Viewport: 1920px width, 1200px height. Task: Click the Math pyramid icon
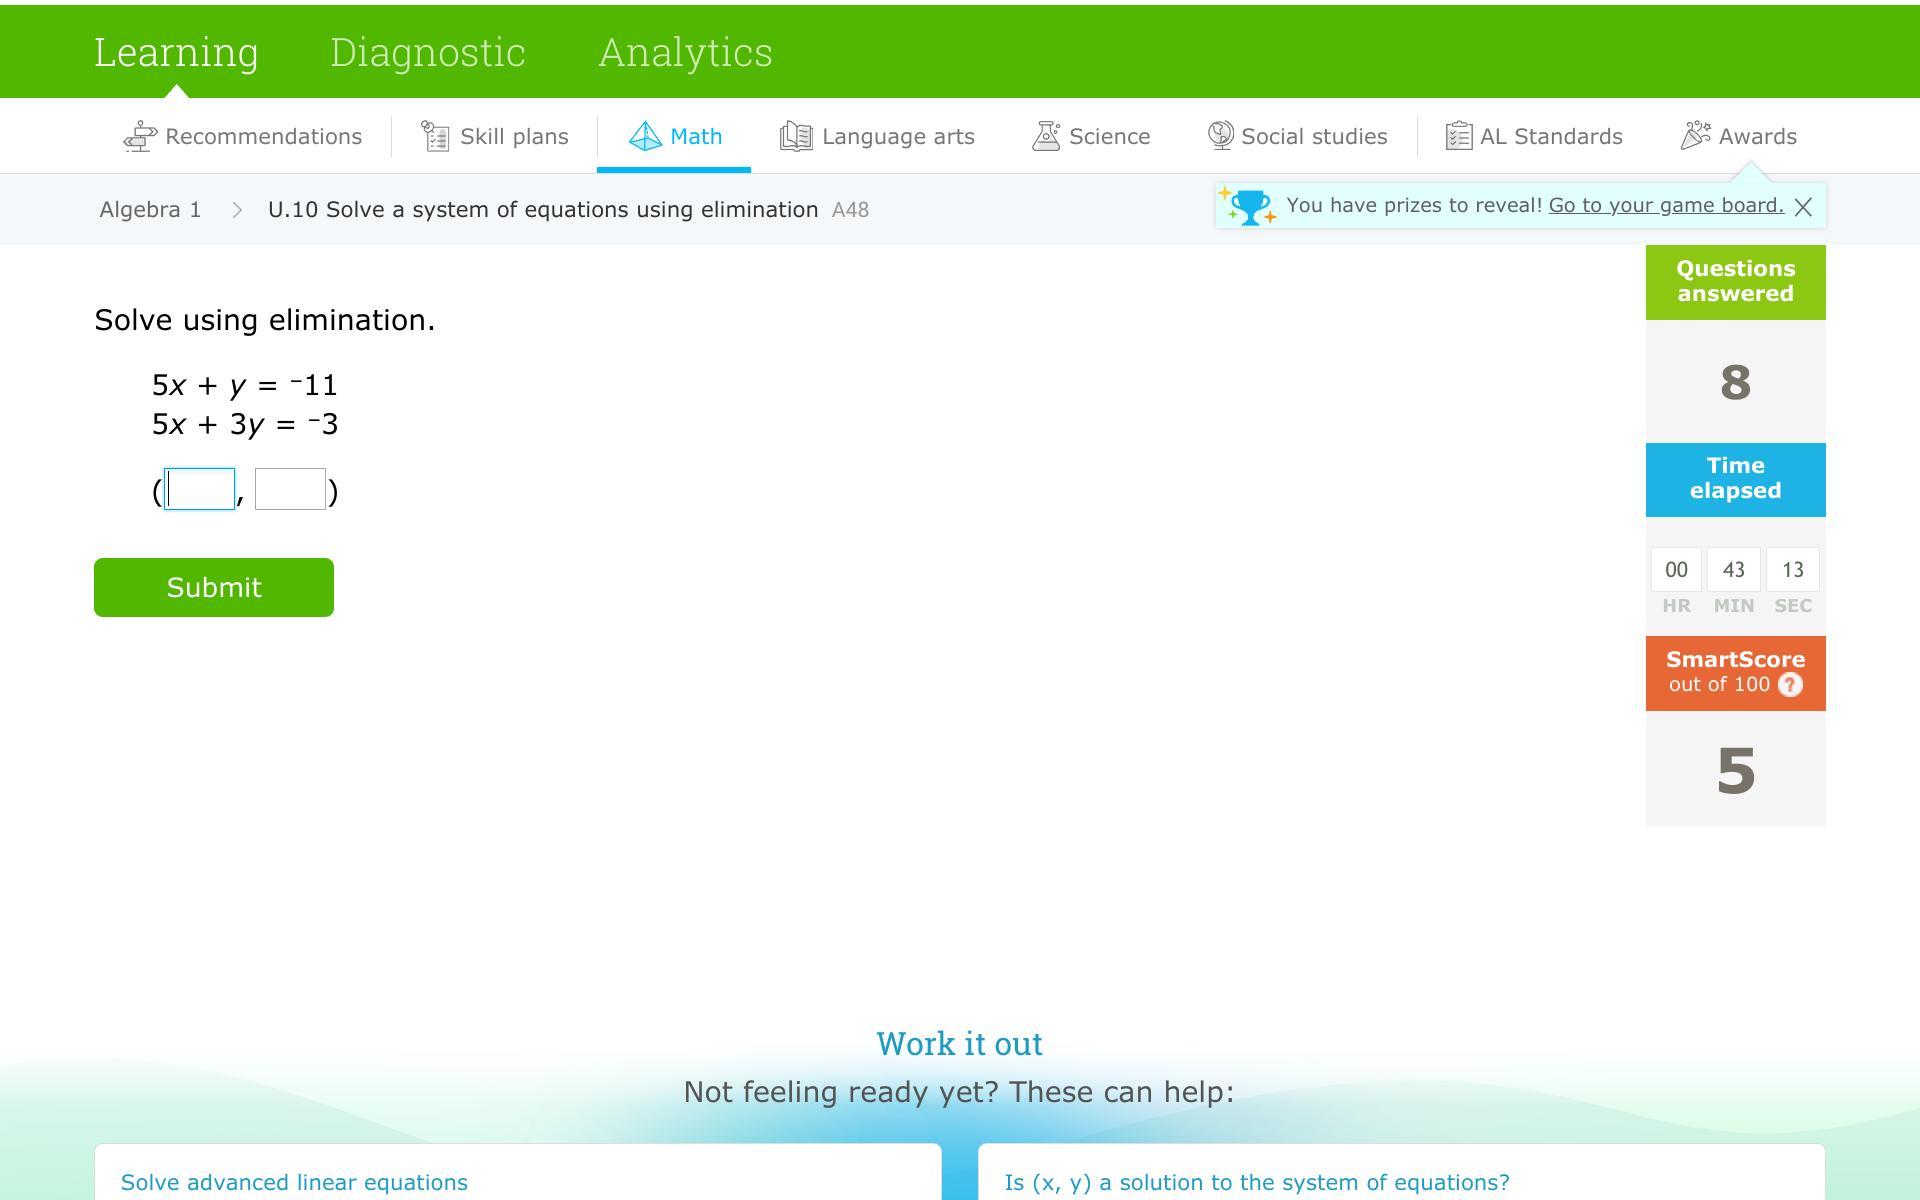click(x=645, y=136)
